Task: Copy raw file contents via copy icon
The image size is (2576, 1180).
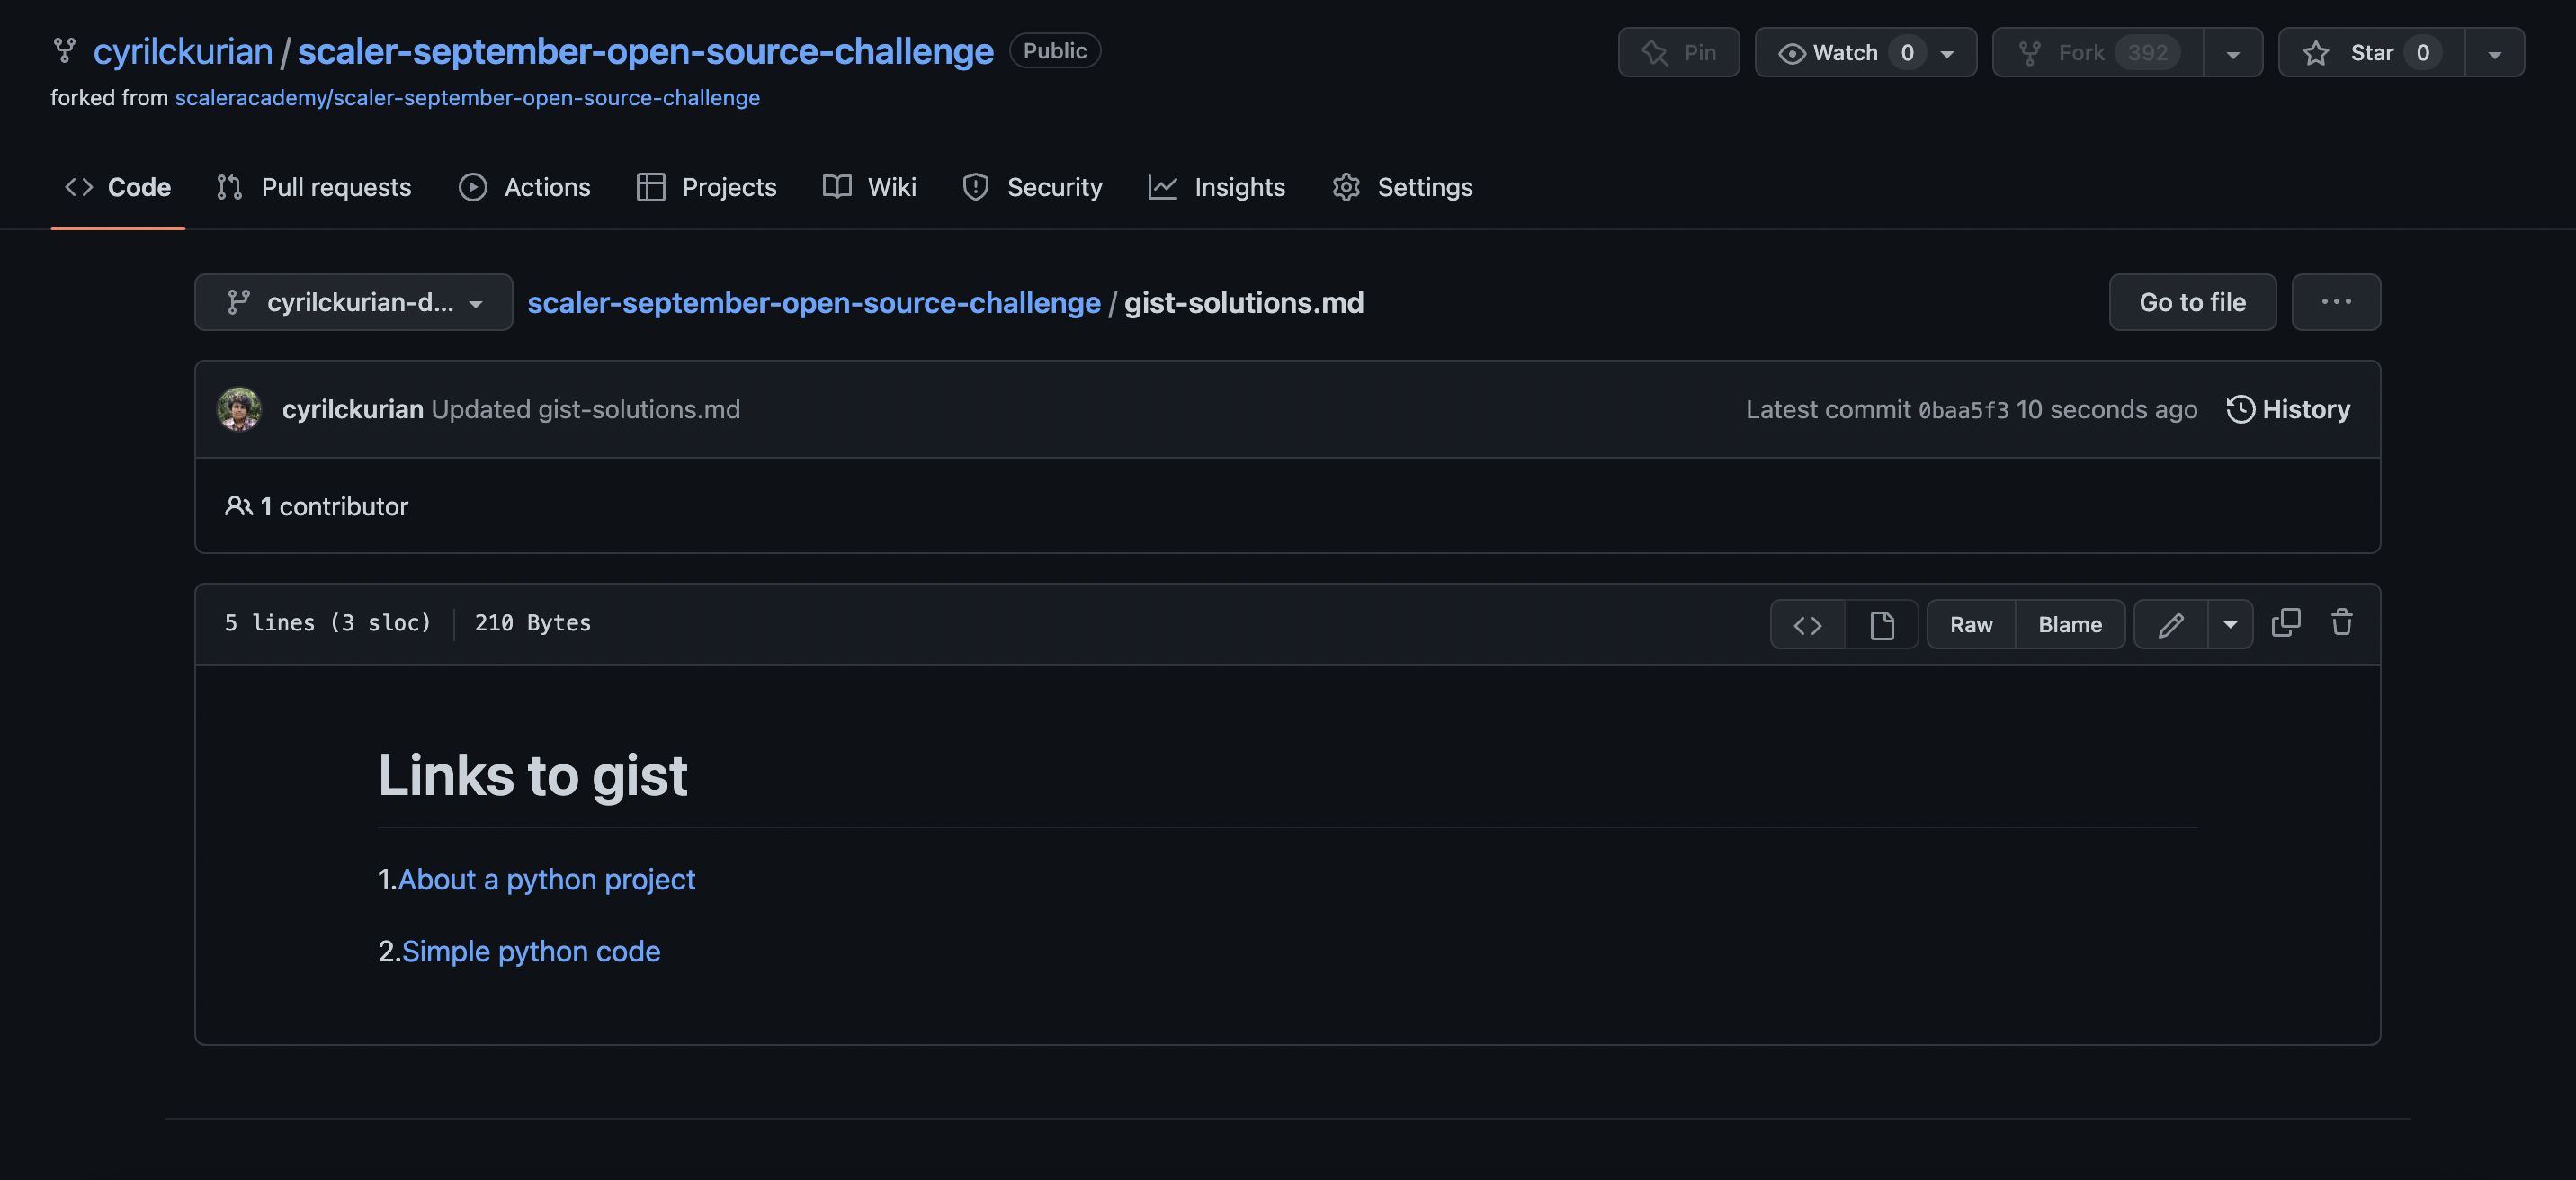Action: [2287, 623]
